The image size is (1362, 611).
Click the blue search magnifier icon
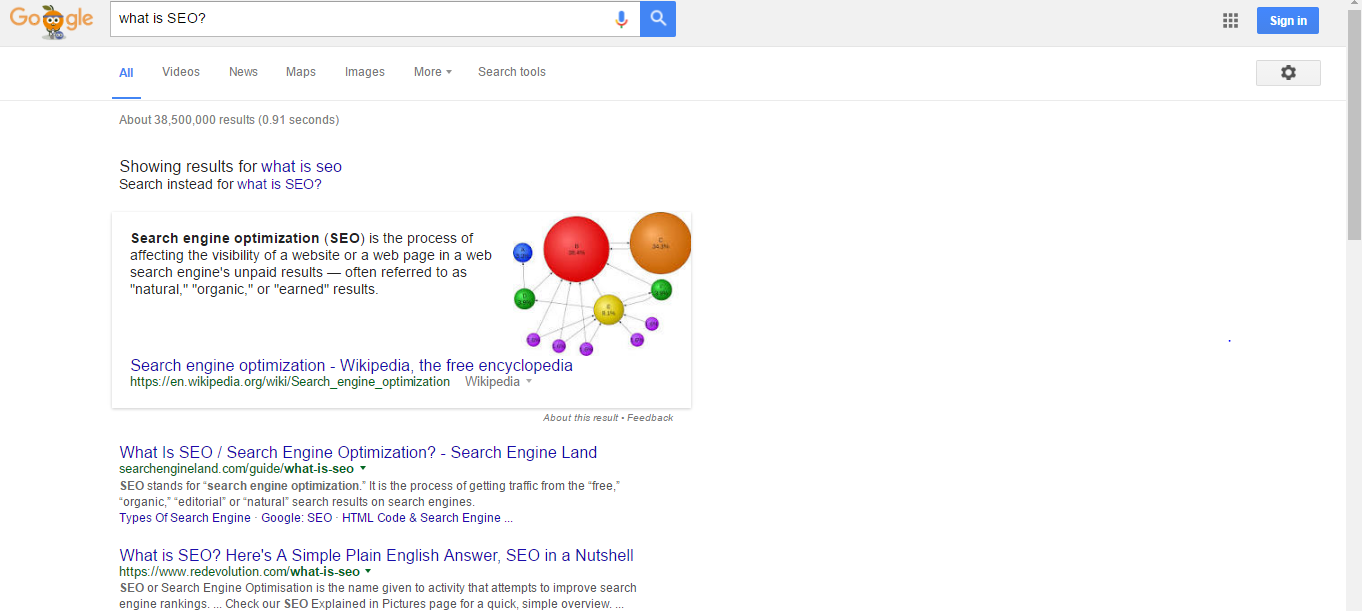(658, 18)
